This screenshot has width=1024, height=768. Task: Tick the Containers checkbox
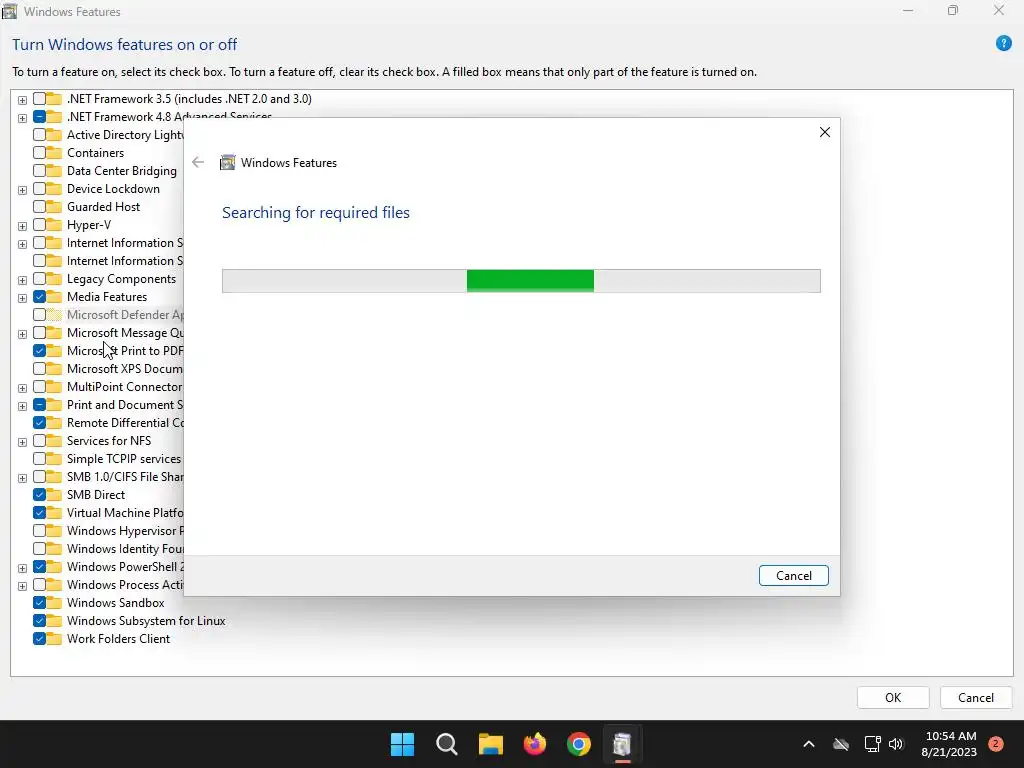click(39, 153)
